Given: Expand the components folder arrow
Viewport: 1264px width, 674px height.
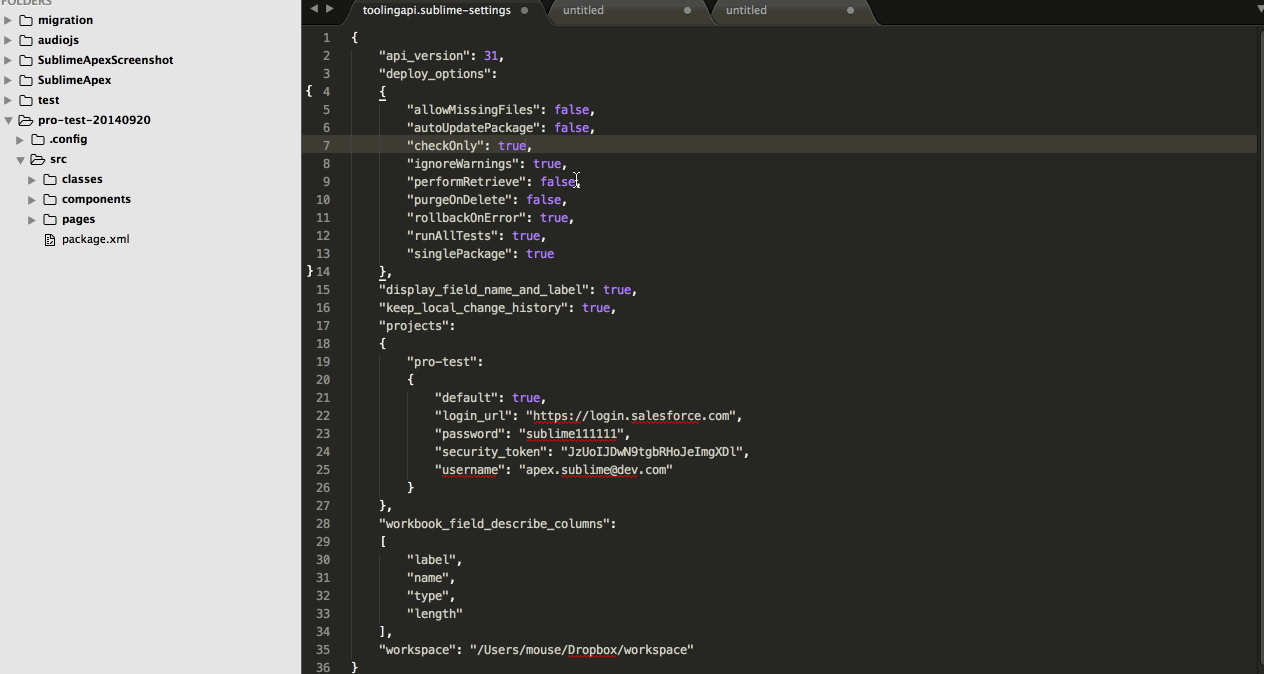Looking at the screenshot, I should tap(33, 199).
